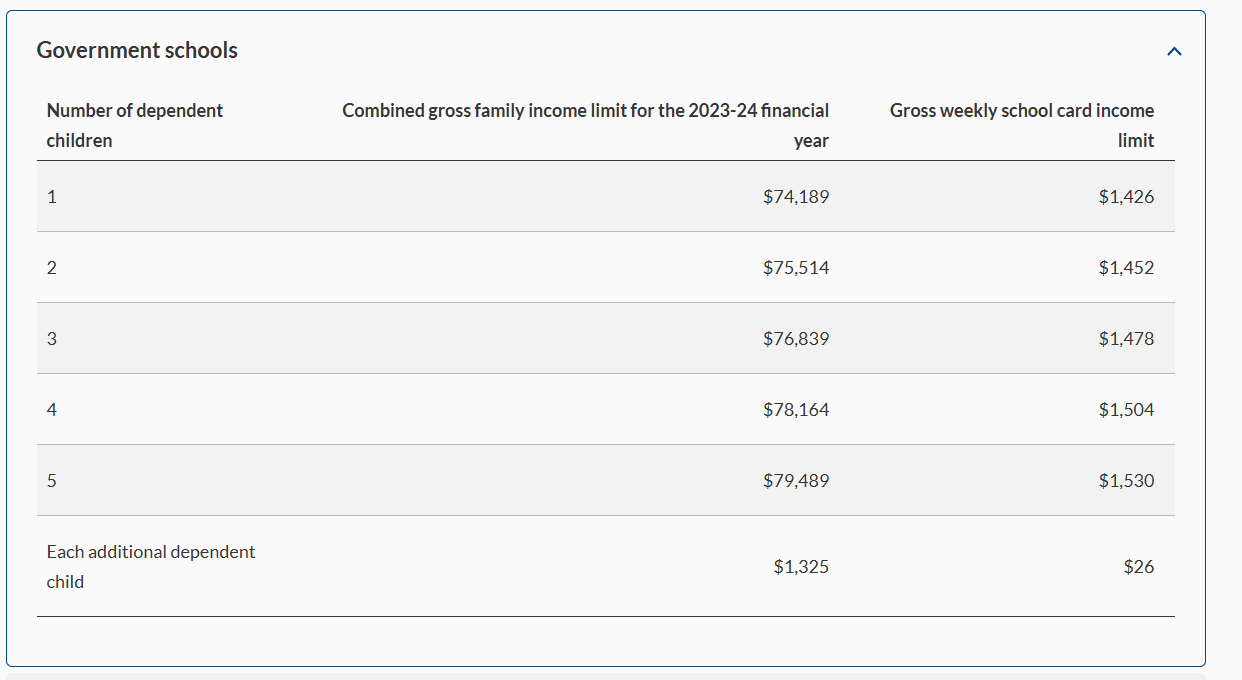Click the row label for 5 children

(52, 481)
